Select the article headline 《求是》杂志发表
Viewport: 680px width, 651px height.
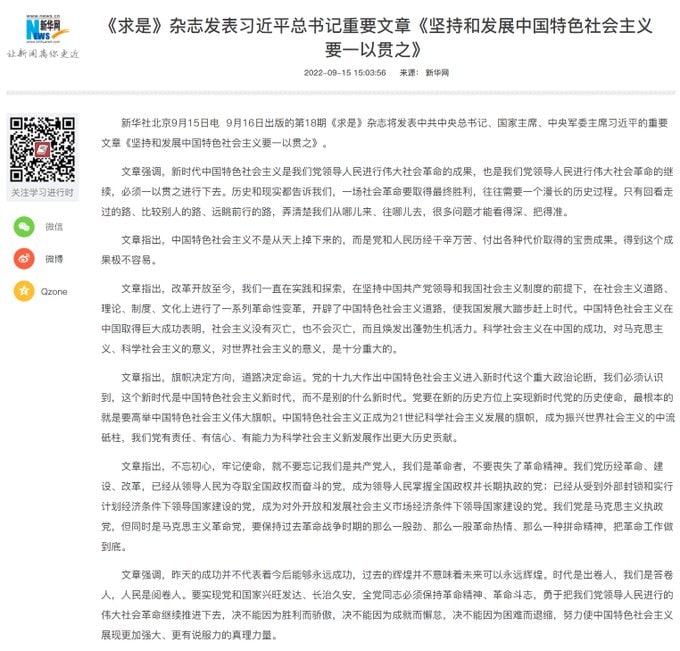click(x=379, y=26)
